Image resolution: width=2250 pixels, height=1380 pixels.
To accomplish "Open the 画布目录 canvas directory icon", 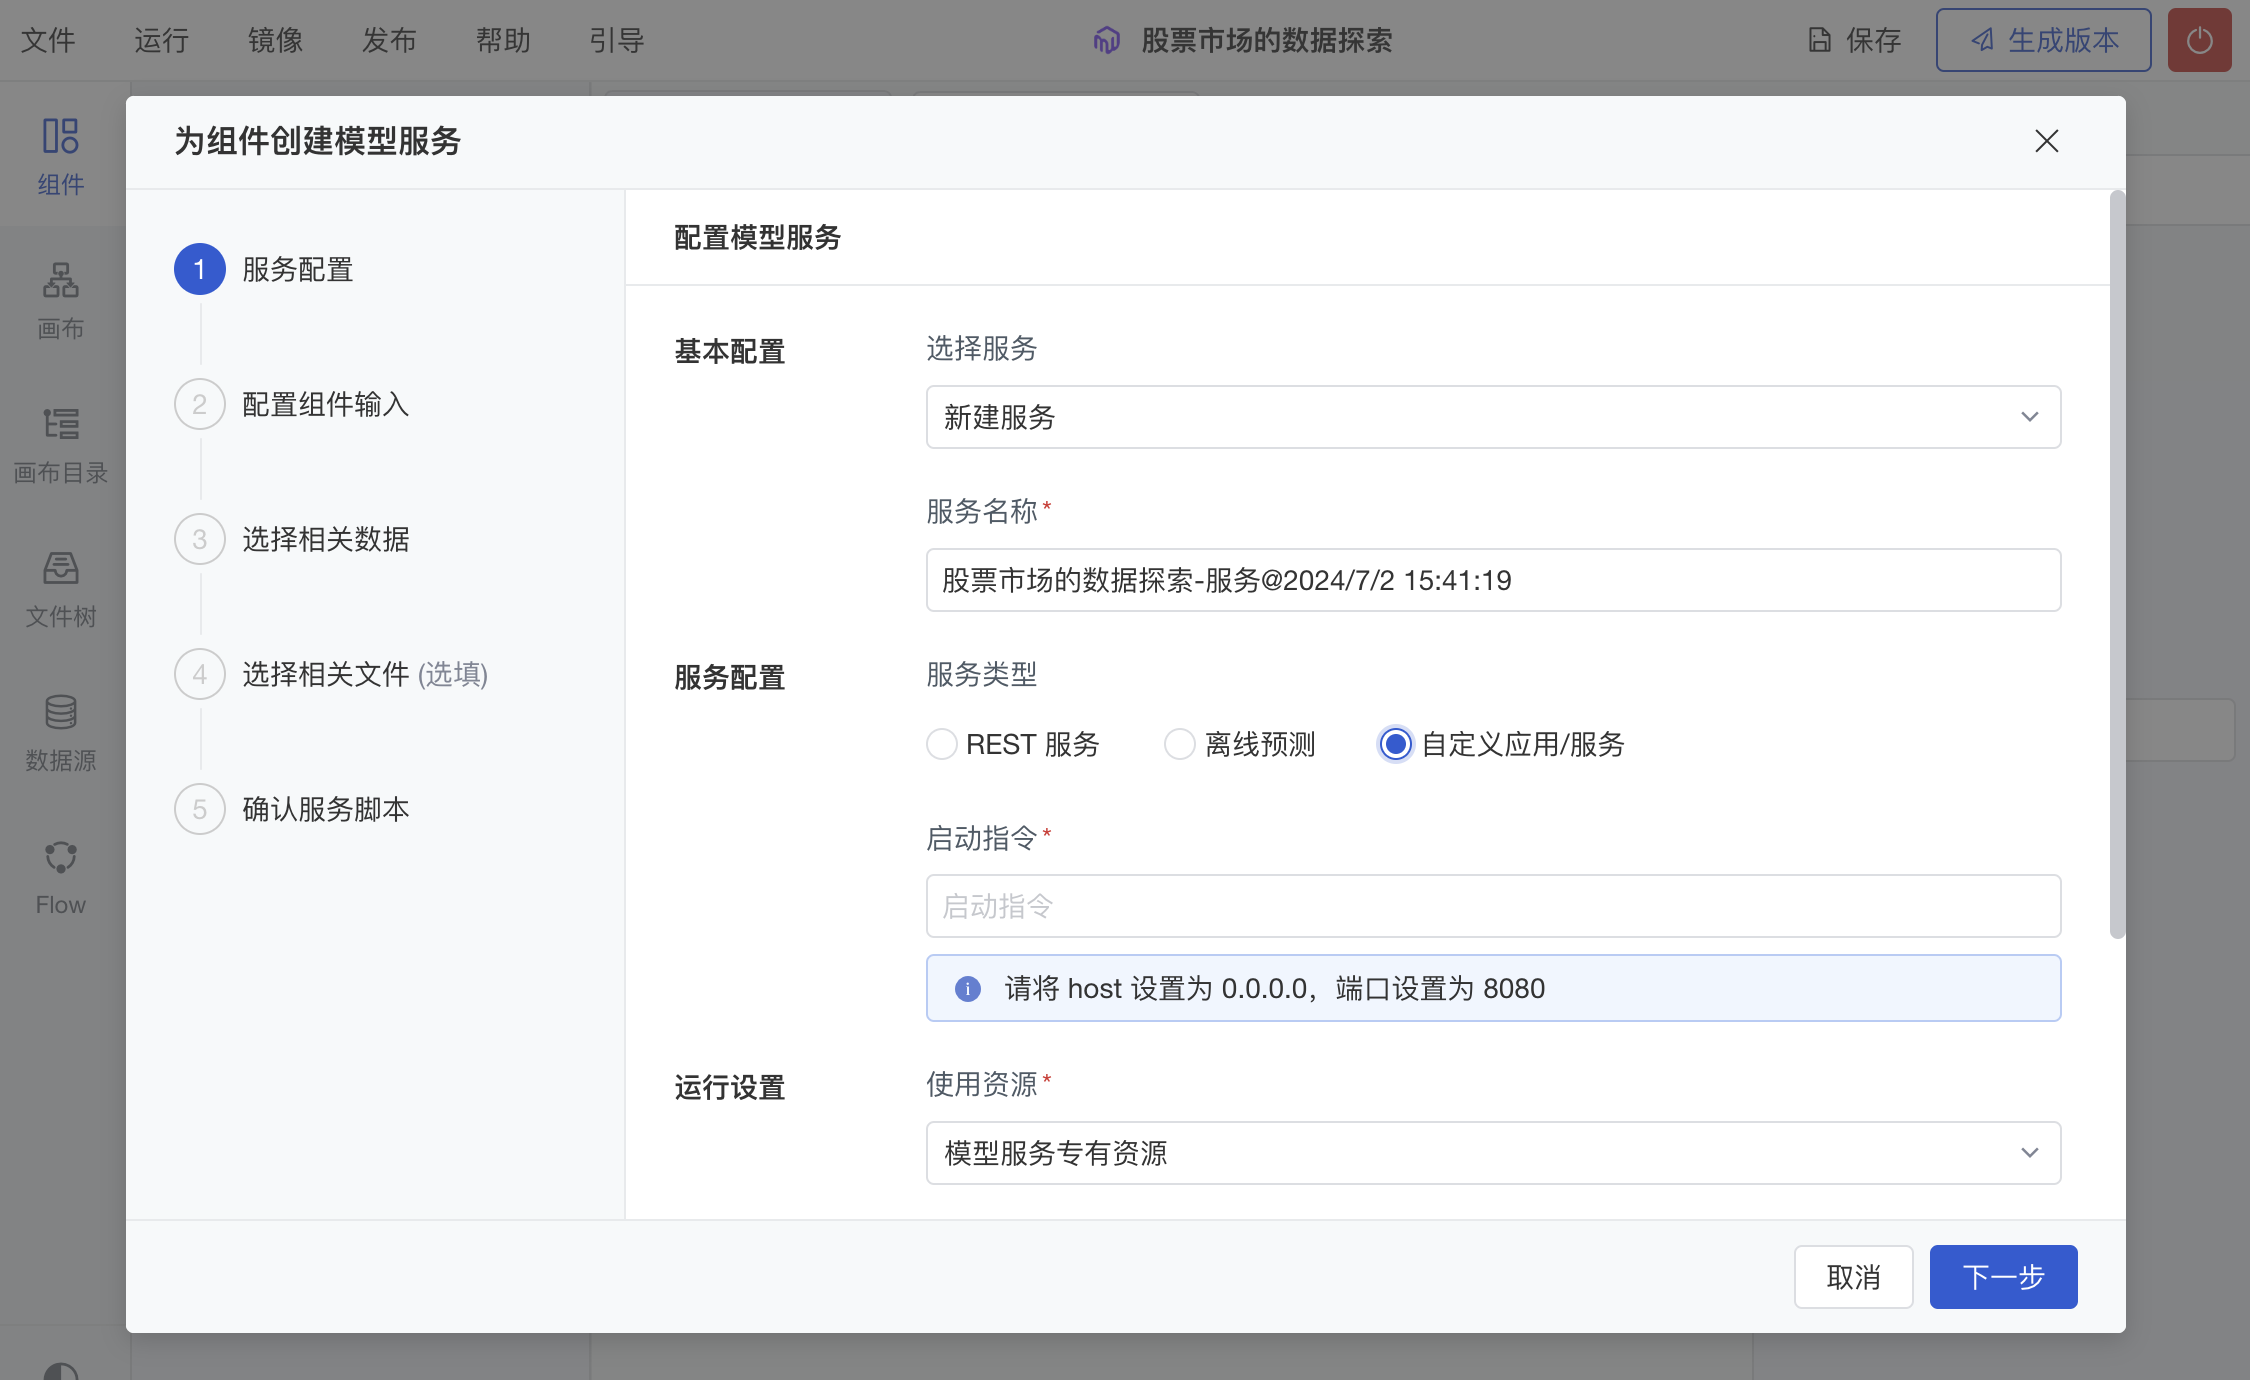I will (x=60, y=425).
